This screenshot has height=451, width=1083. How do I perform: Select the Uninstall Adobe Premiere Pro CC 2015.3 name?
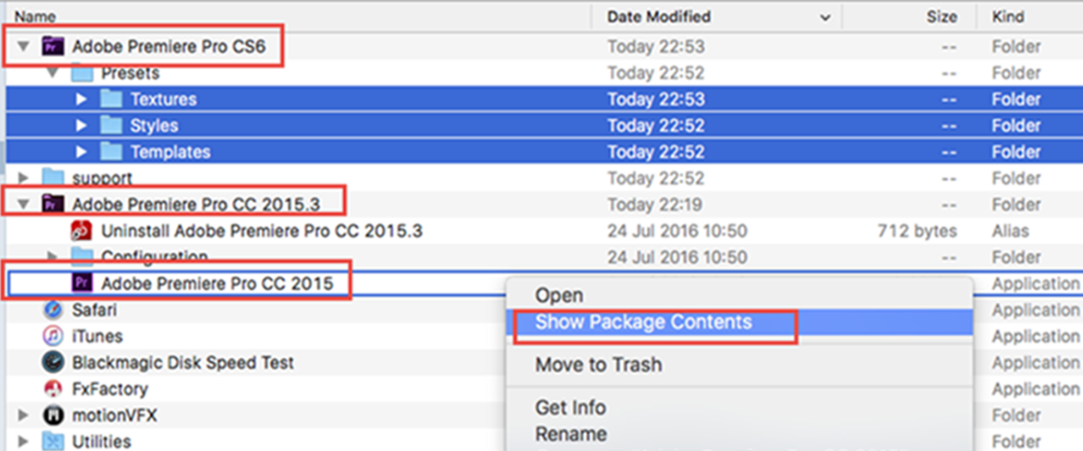(x=262, y=231)
